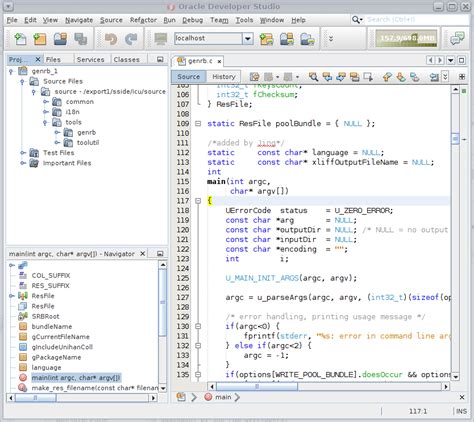
Task: Open the Navigate menu
Action: tap(79, 20)
